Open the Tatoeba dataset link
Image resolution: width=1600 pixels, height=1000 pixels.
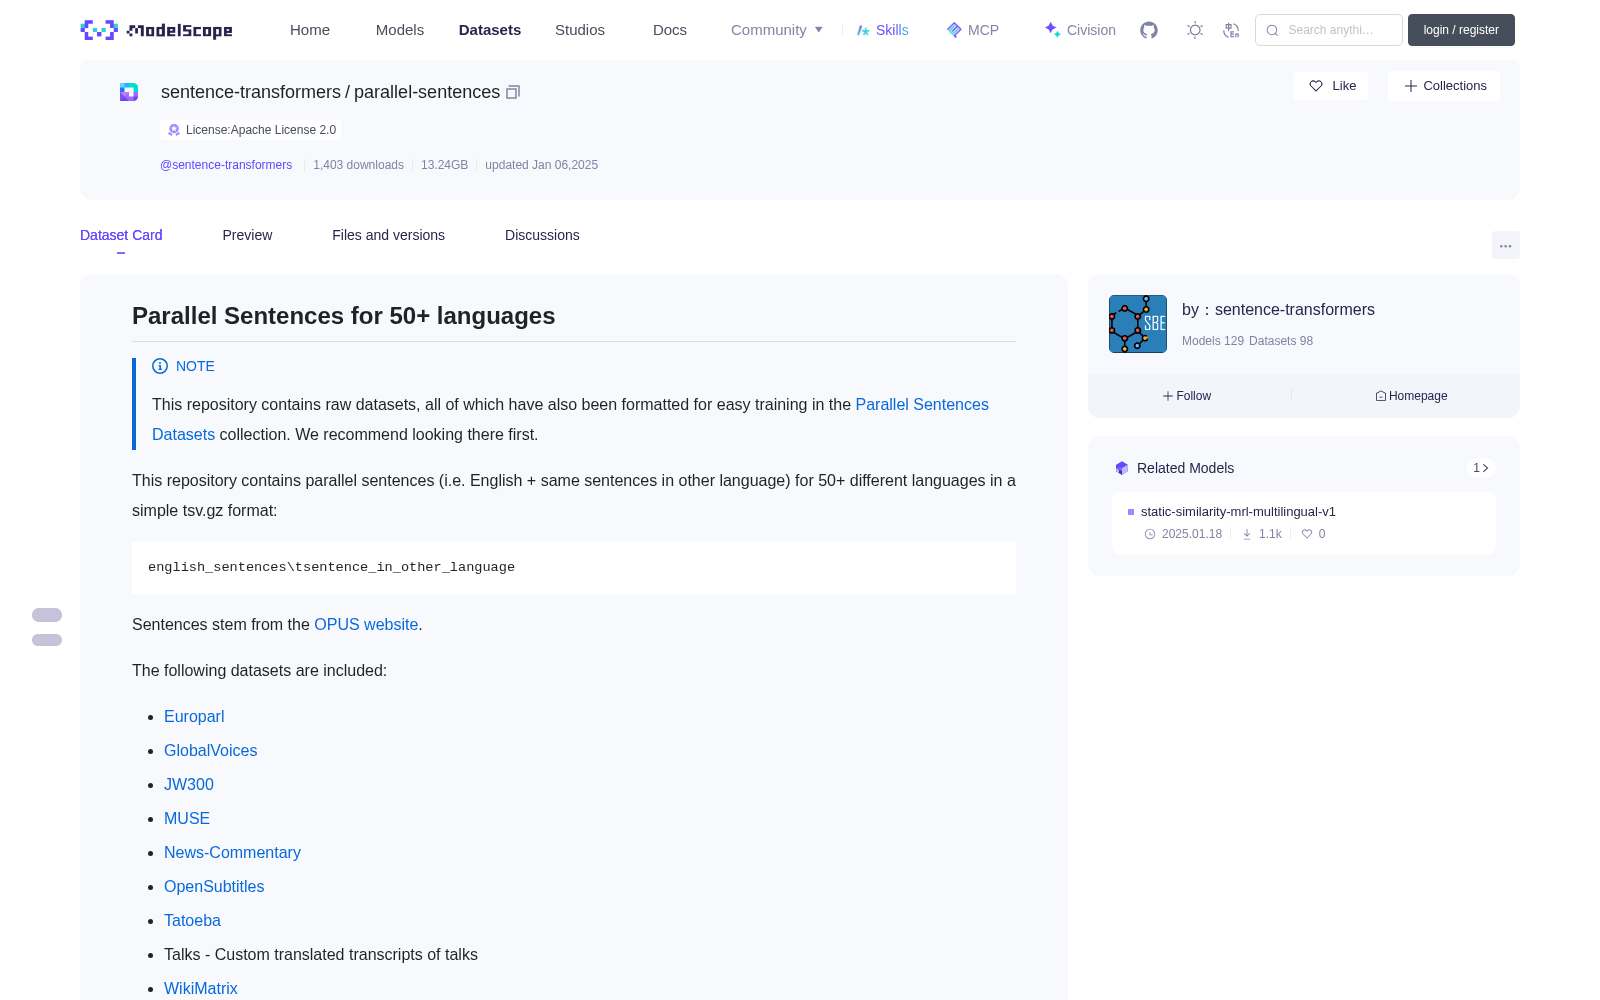click(192, 920)
